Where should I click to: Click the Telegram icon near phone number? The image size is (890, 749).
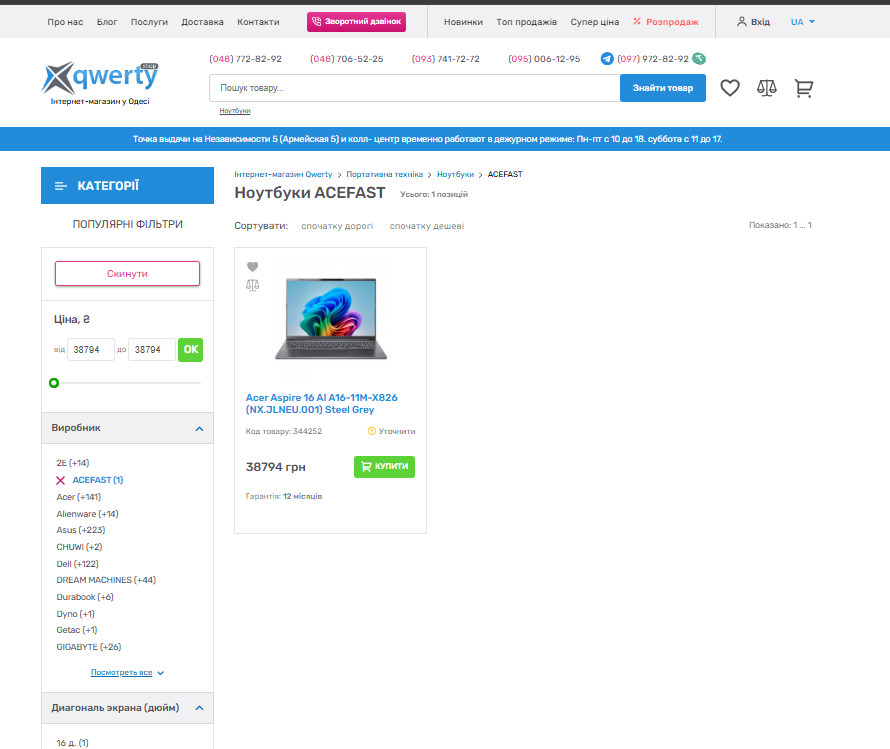[607, 59]
